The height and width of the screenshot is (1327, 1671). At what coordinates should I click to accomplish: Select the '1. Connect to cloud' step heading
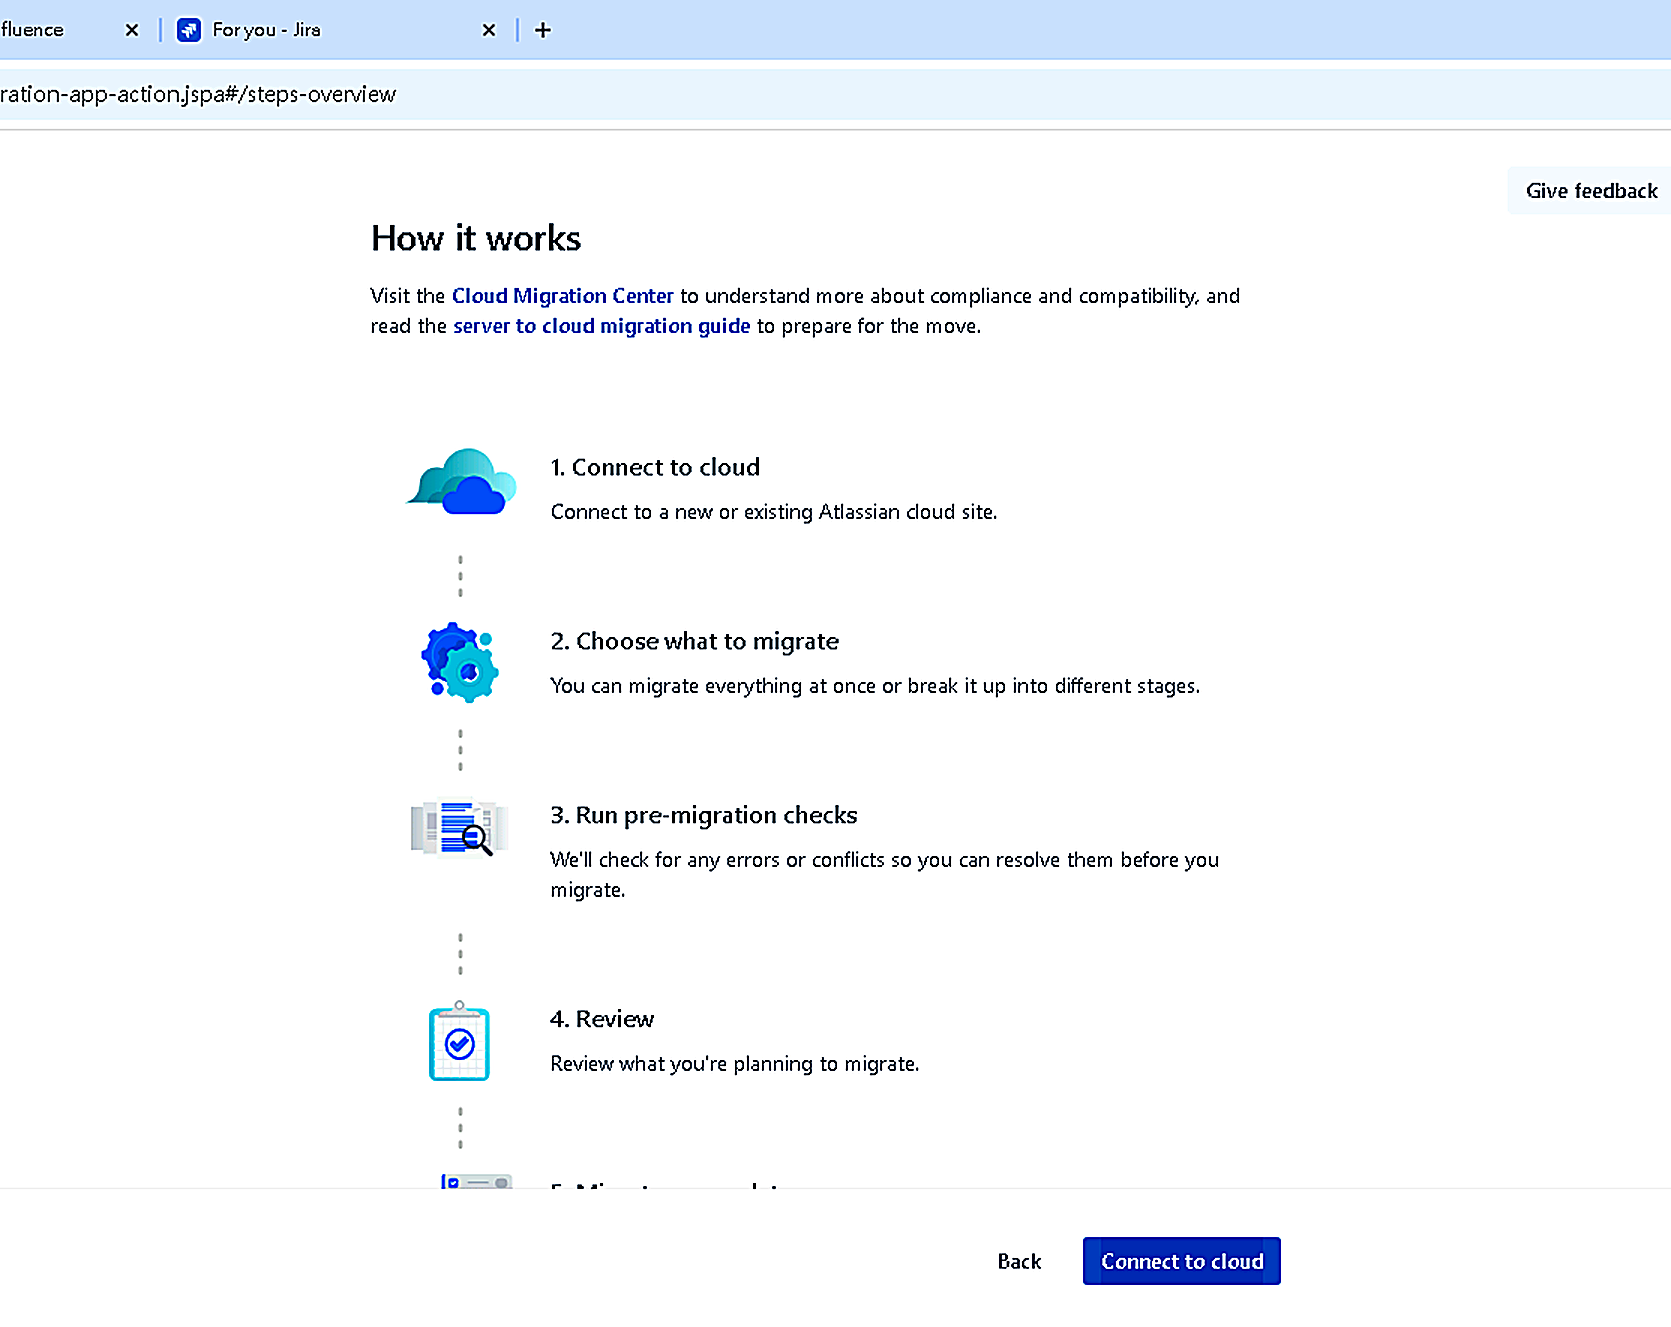click(x=655, y=467)
